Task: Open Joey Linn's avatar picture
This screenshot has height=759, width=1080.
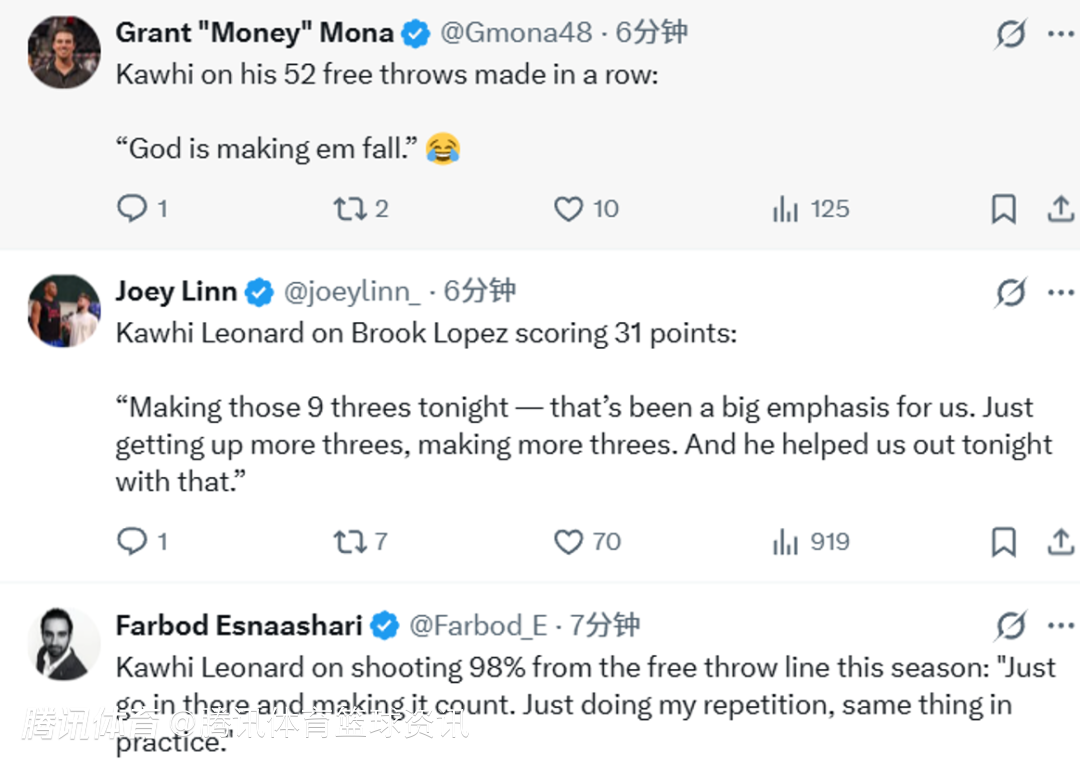Action: pos(64,311)
